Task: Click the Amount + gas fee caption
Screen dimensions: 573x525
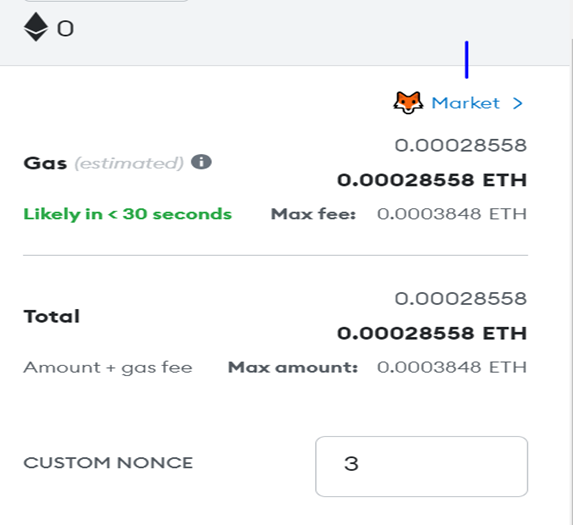Action: click(x=108, y=368)
